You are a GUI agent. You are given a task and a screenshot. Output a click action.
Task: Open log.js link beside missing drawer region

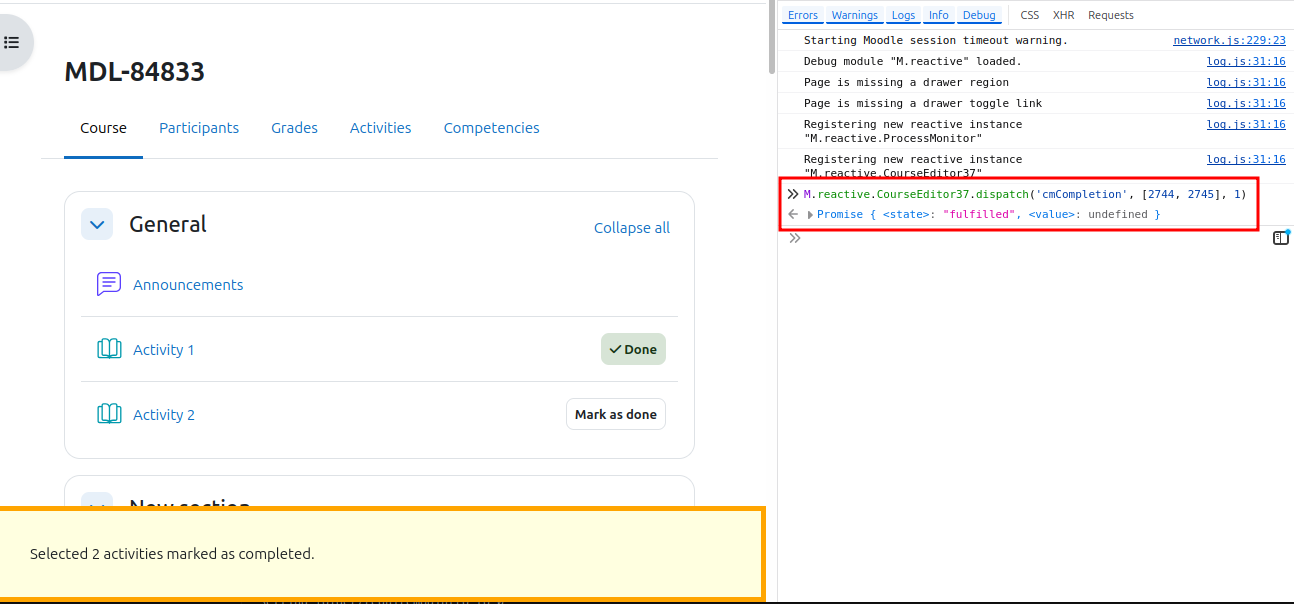pos(1246,83)
